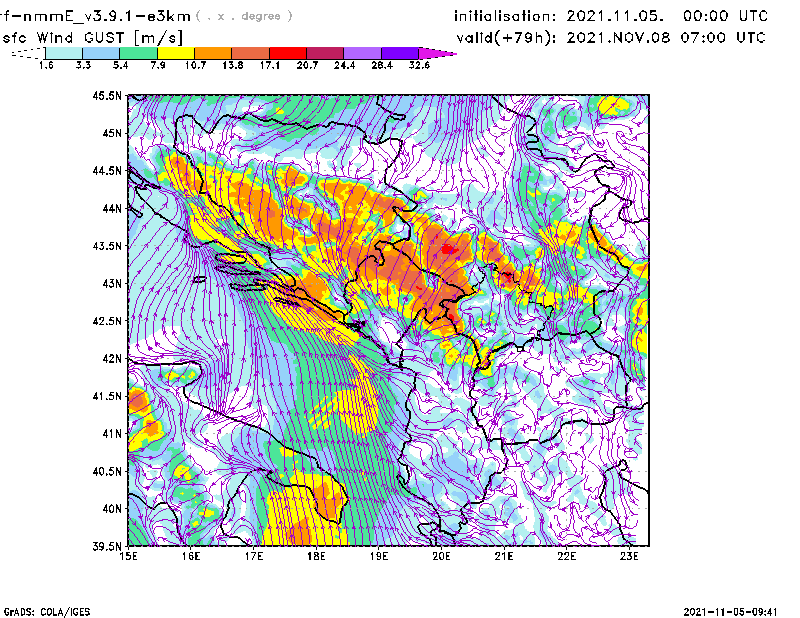Click the 44N latitude label
Viewport: 800px width, 618px height.
point(112,208)
